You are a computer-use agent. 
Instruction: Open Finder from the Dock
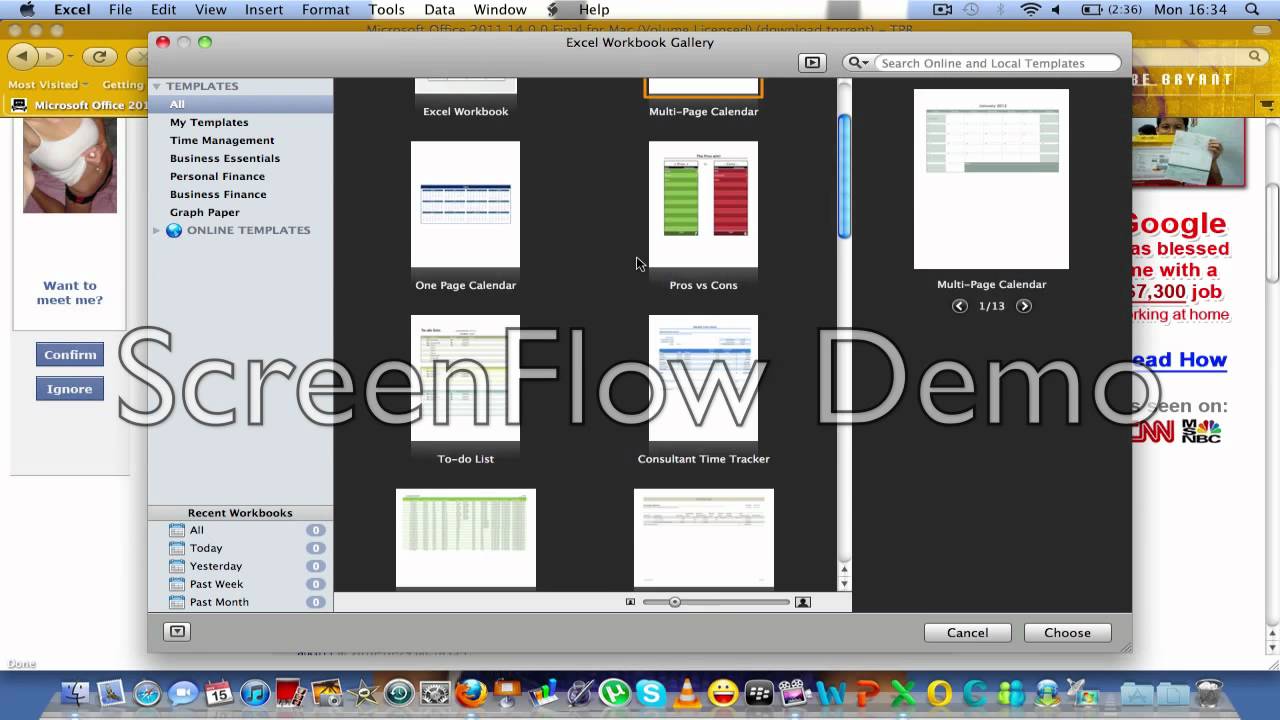click(75, 693)
